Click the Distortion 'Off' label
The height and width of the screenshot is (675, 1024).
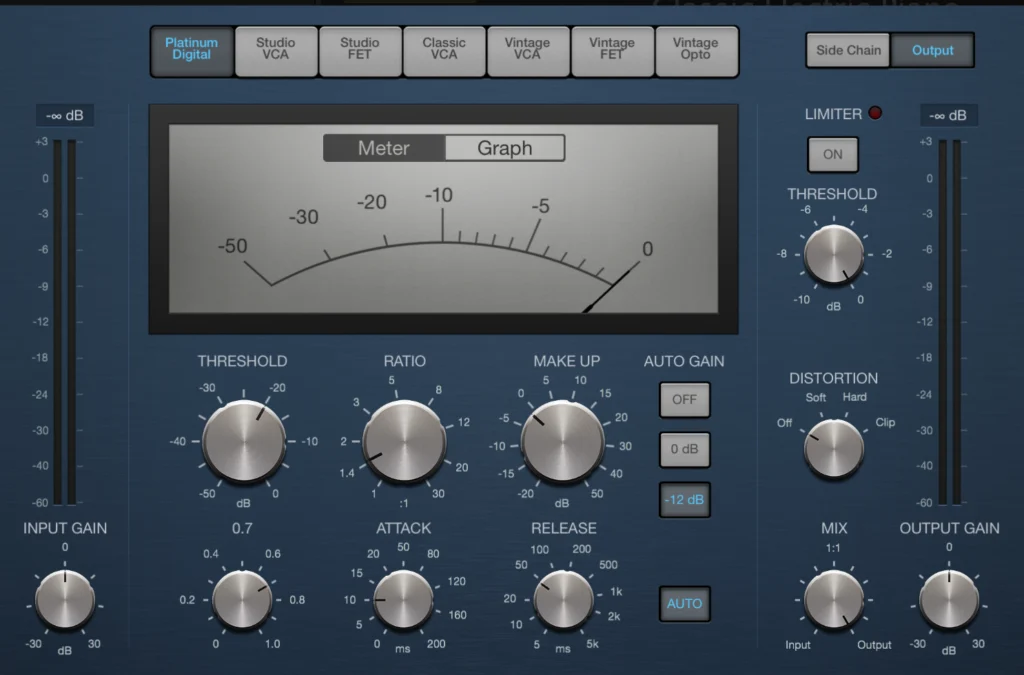click(x=784, y=423)
